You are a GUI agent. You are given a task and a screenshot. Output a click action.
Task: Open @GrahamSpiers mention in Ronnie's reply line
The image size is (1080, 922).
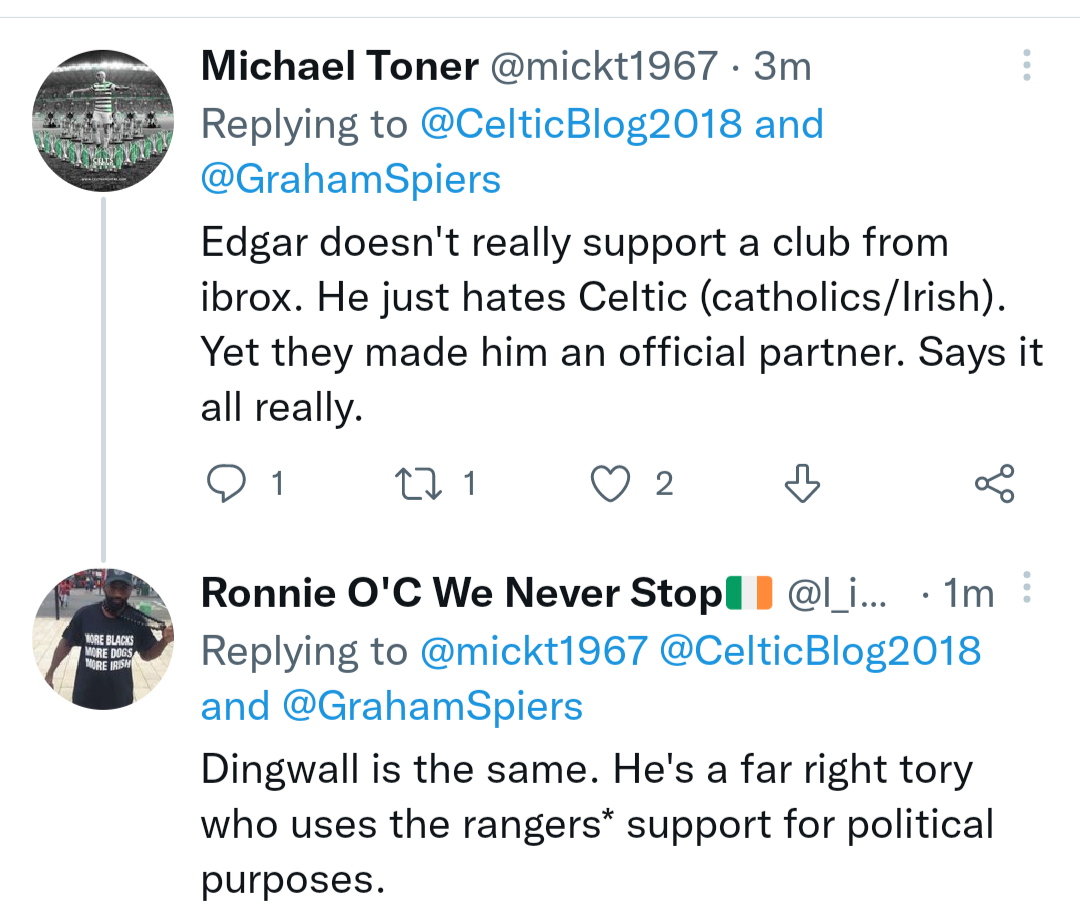[432, 707]
